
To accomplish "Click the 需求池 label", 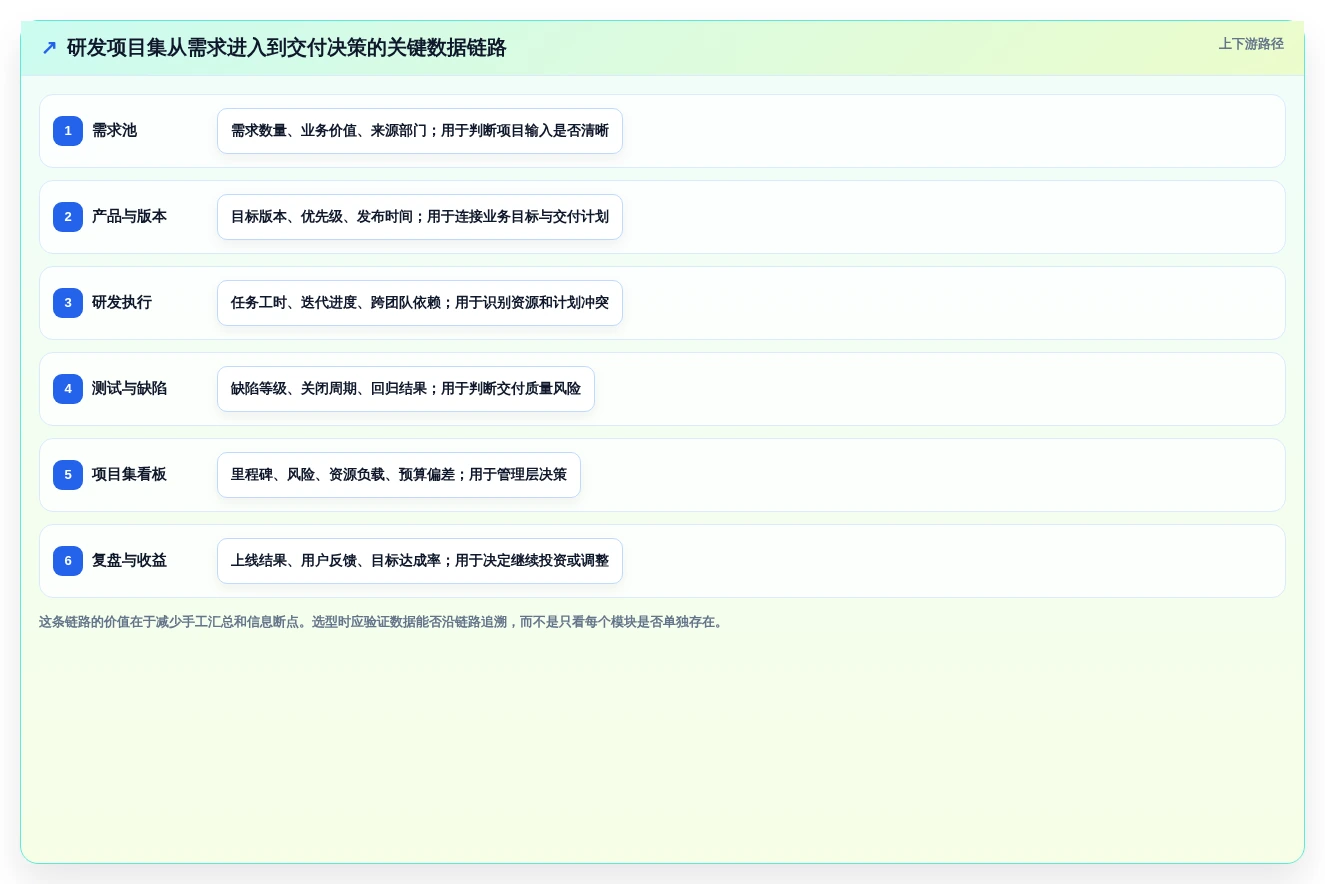I will (x=114, y=131).
